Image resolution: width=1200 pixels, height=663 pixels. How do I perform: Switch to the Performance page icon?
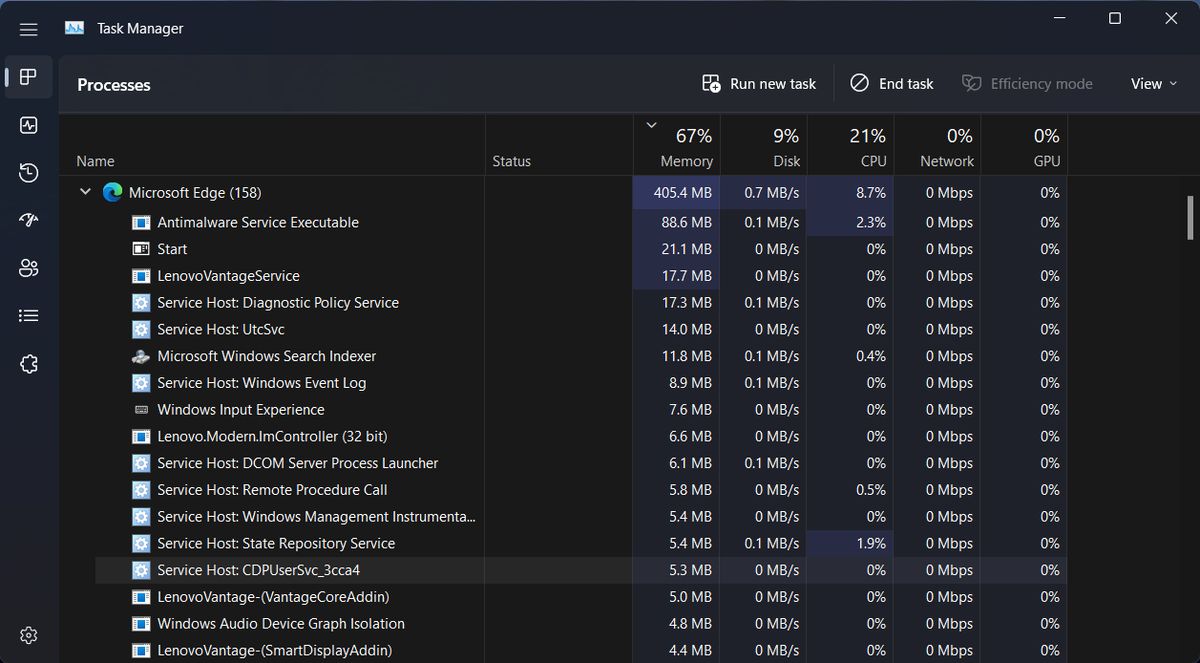(28, 125)
